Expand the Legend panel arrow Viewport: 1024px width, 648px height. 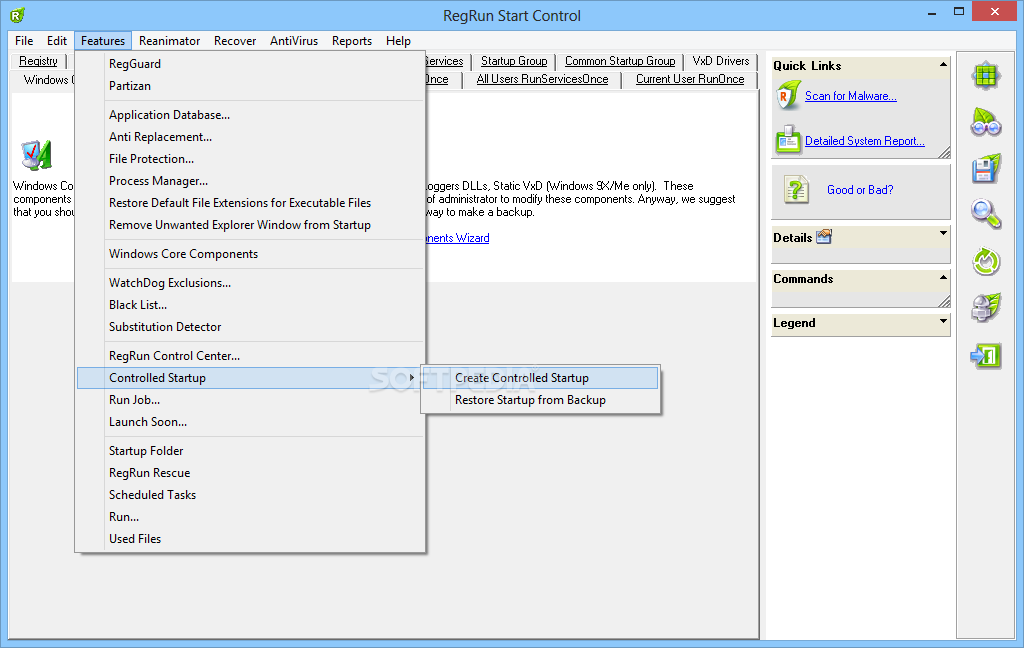tap(943, 321)
